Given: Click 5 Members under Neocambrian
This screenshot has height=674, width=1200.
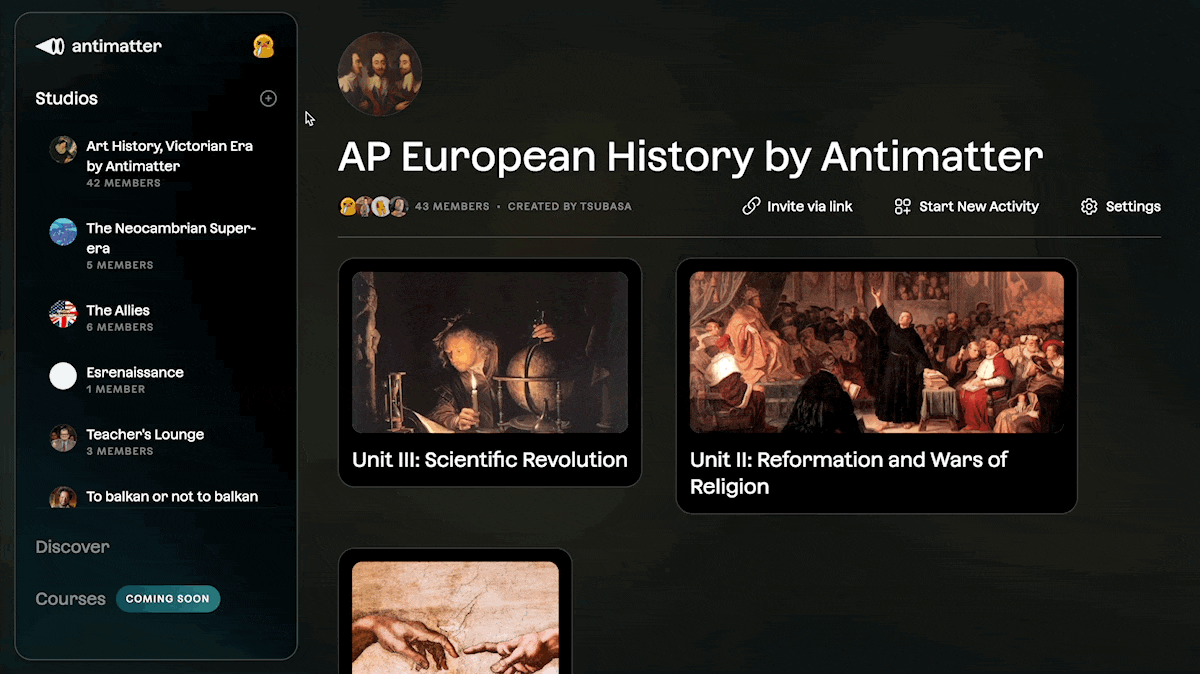Looking at the screenshot, I should tap(120, 265).
